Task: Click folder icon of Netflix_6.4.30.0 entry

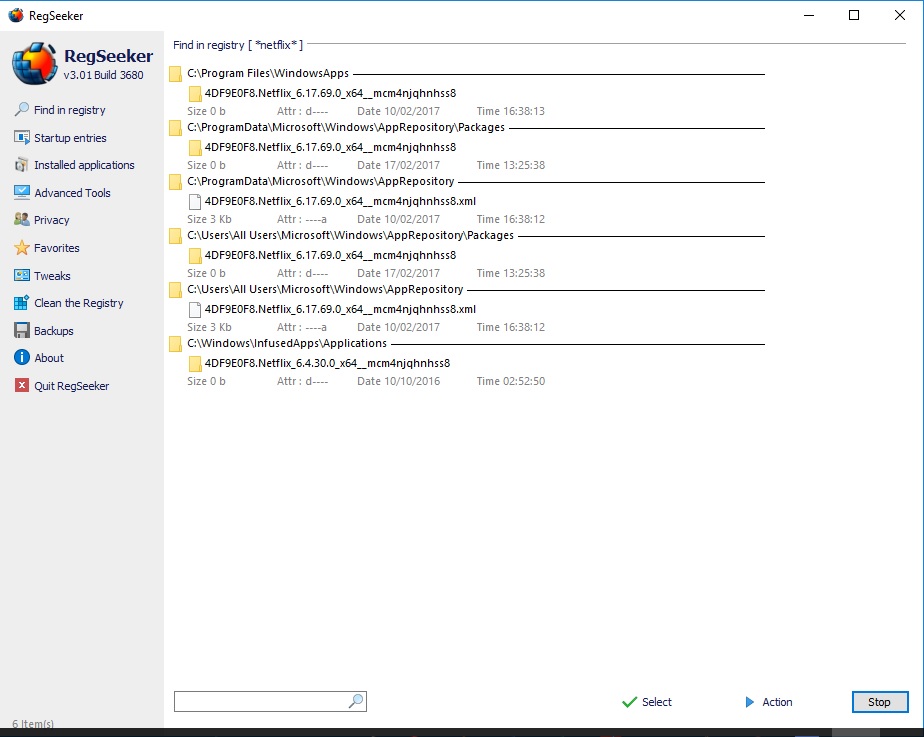Action: coord(195,363)
